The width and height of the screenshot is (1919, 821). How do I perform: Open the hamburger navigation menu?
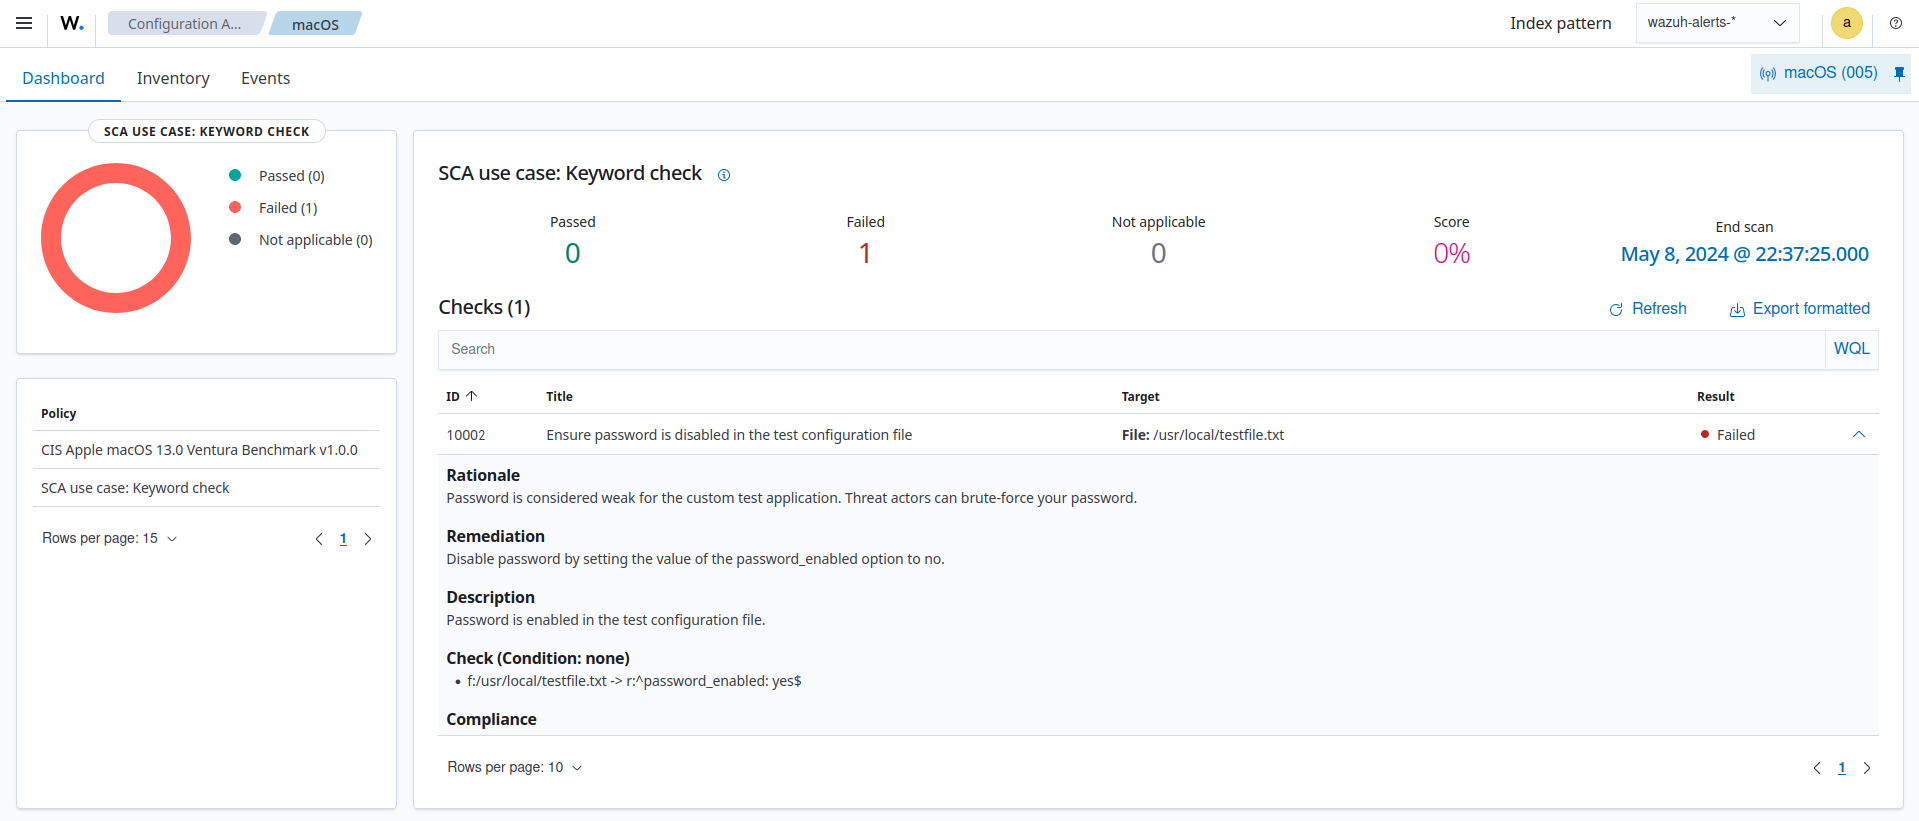(x=24, y=23)
